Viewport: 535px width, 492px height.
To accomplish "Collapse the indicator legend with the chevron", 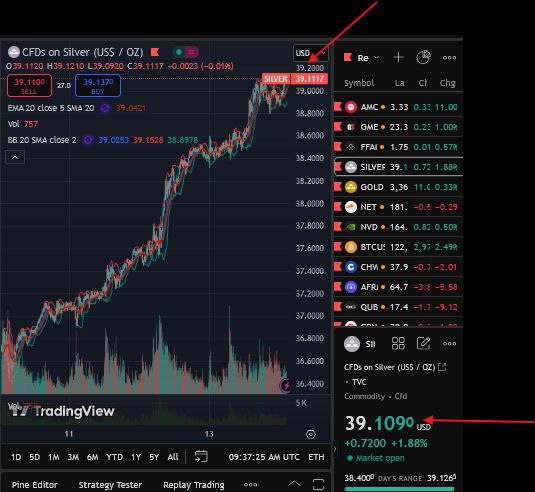I will pyautogui.click(x=15, y=157).
